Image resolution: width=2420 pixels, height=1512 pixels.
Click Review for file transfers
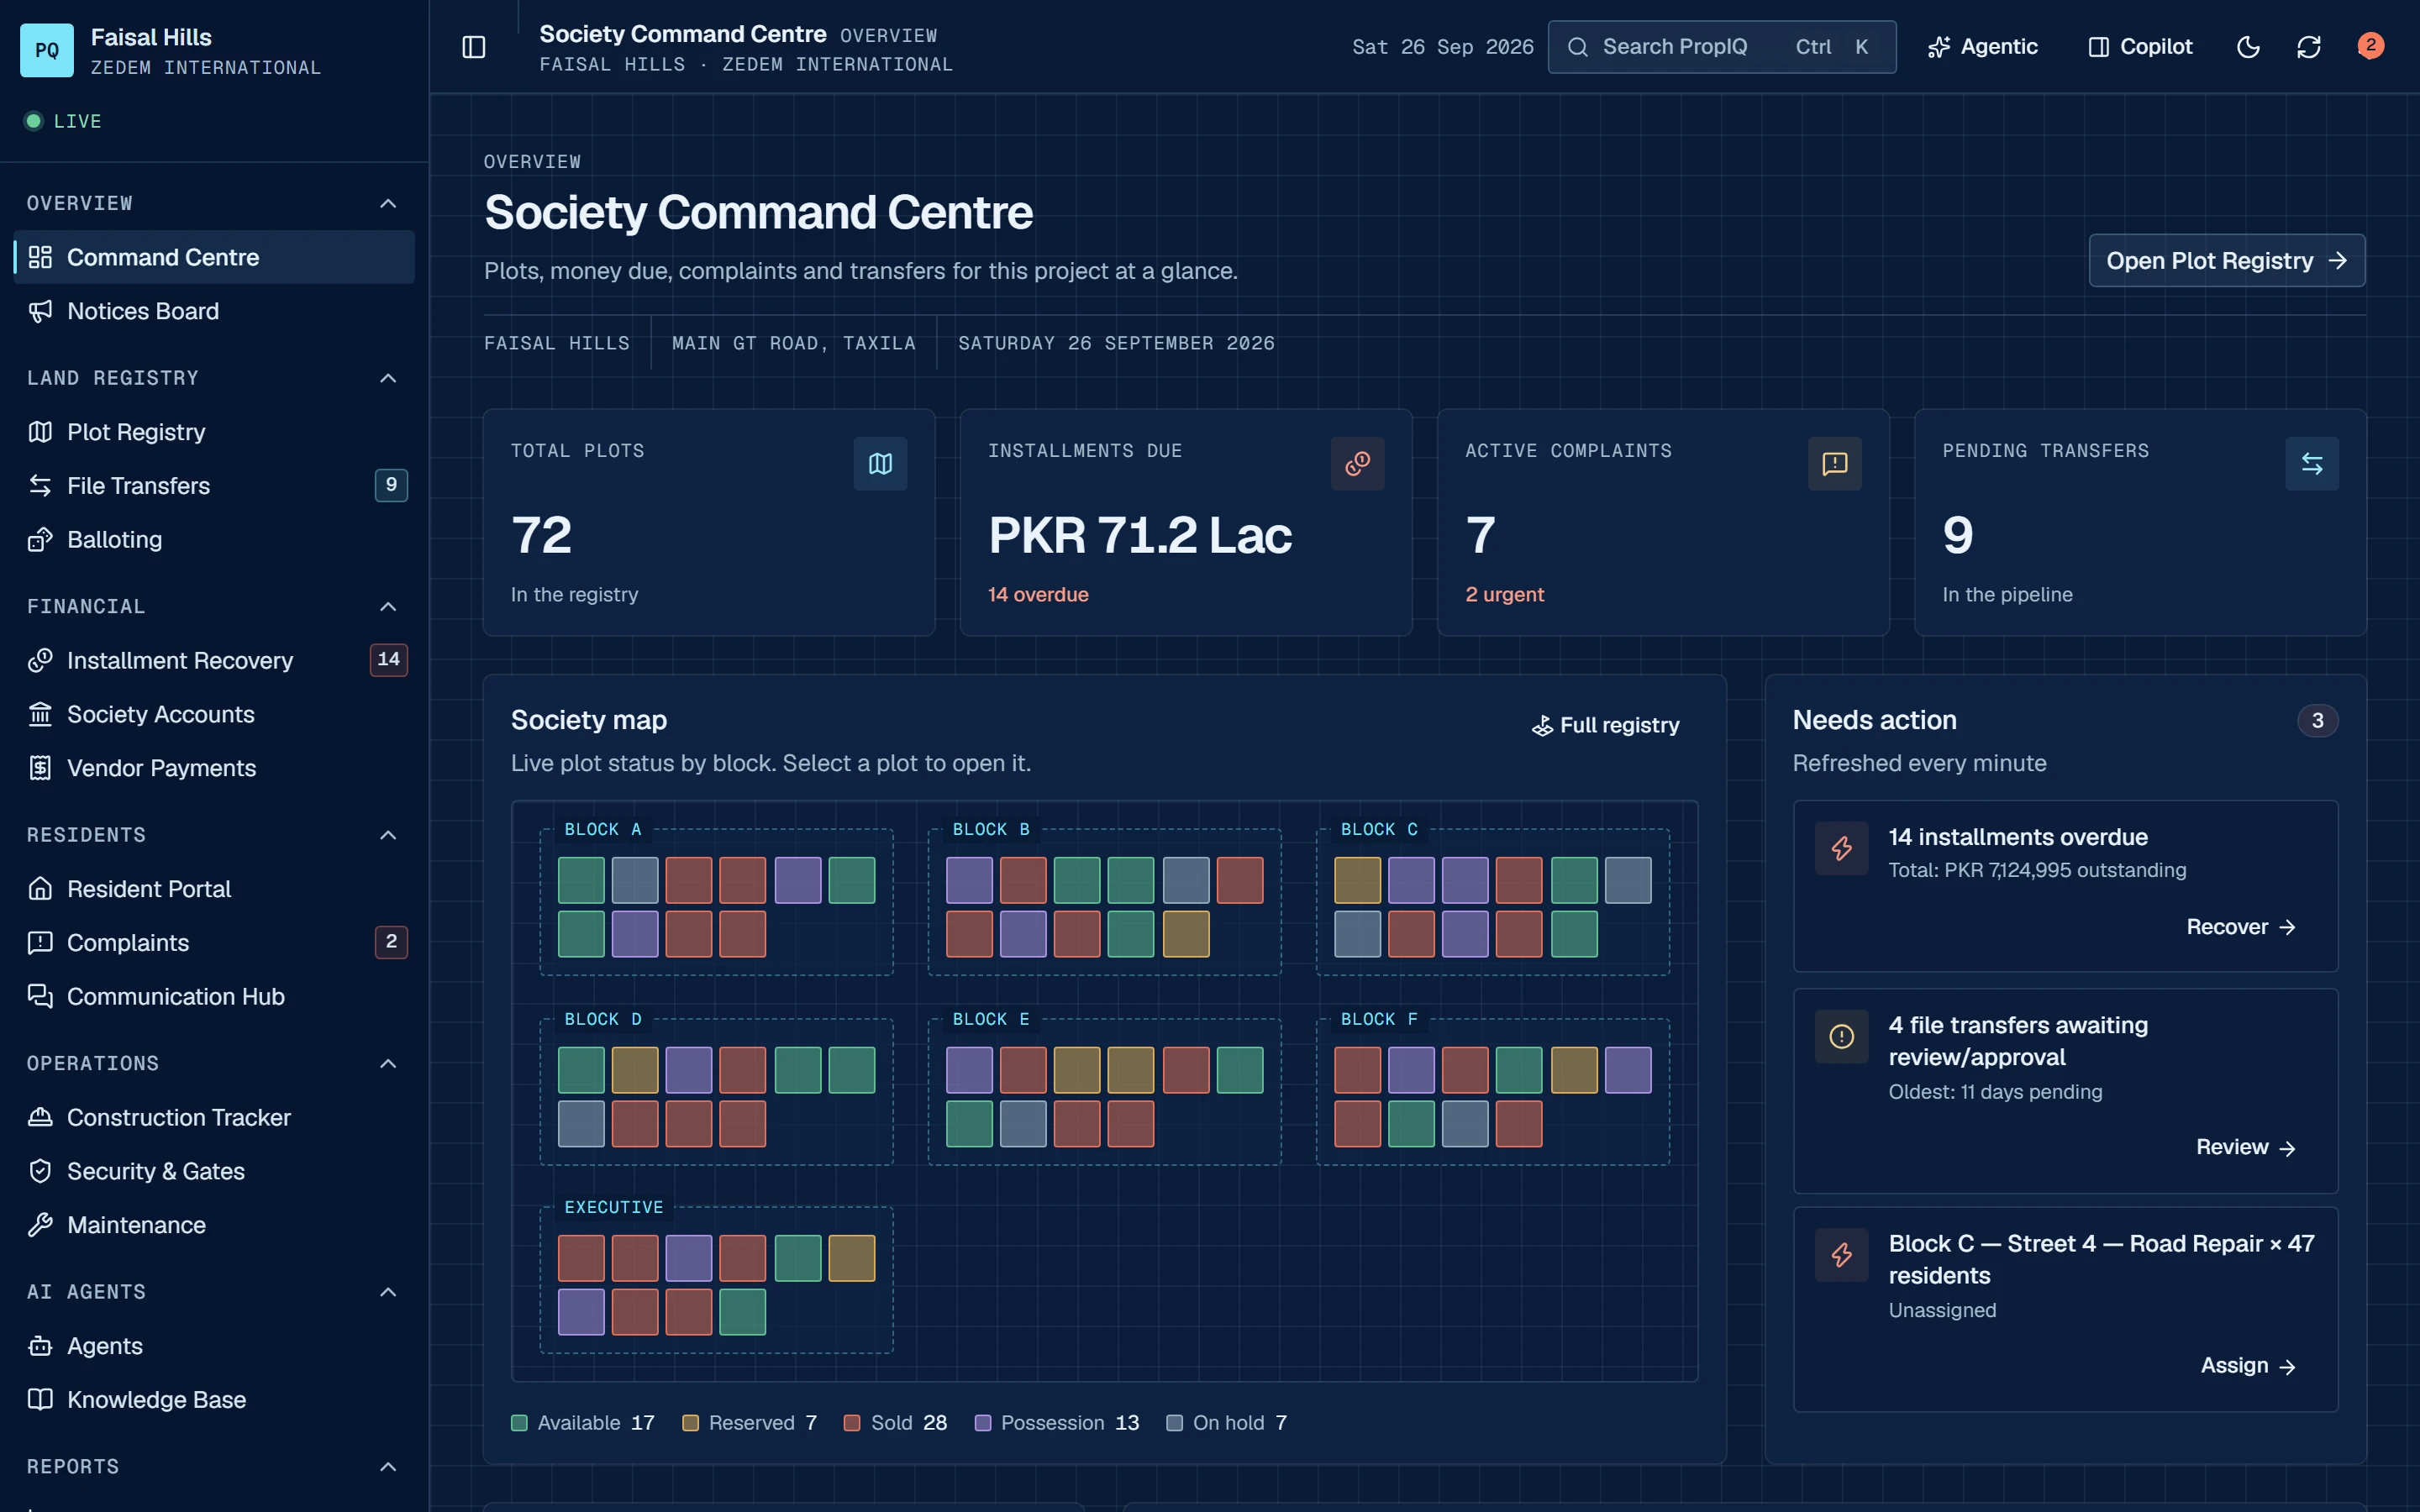[x=2245, y=1147]
